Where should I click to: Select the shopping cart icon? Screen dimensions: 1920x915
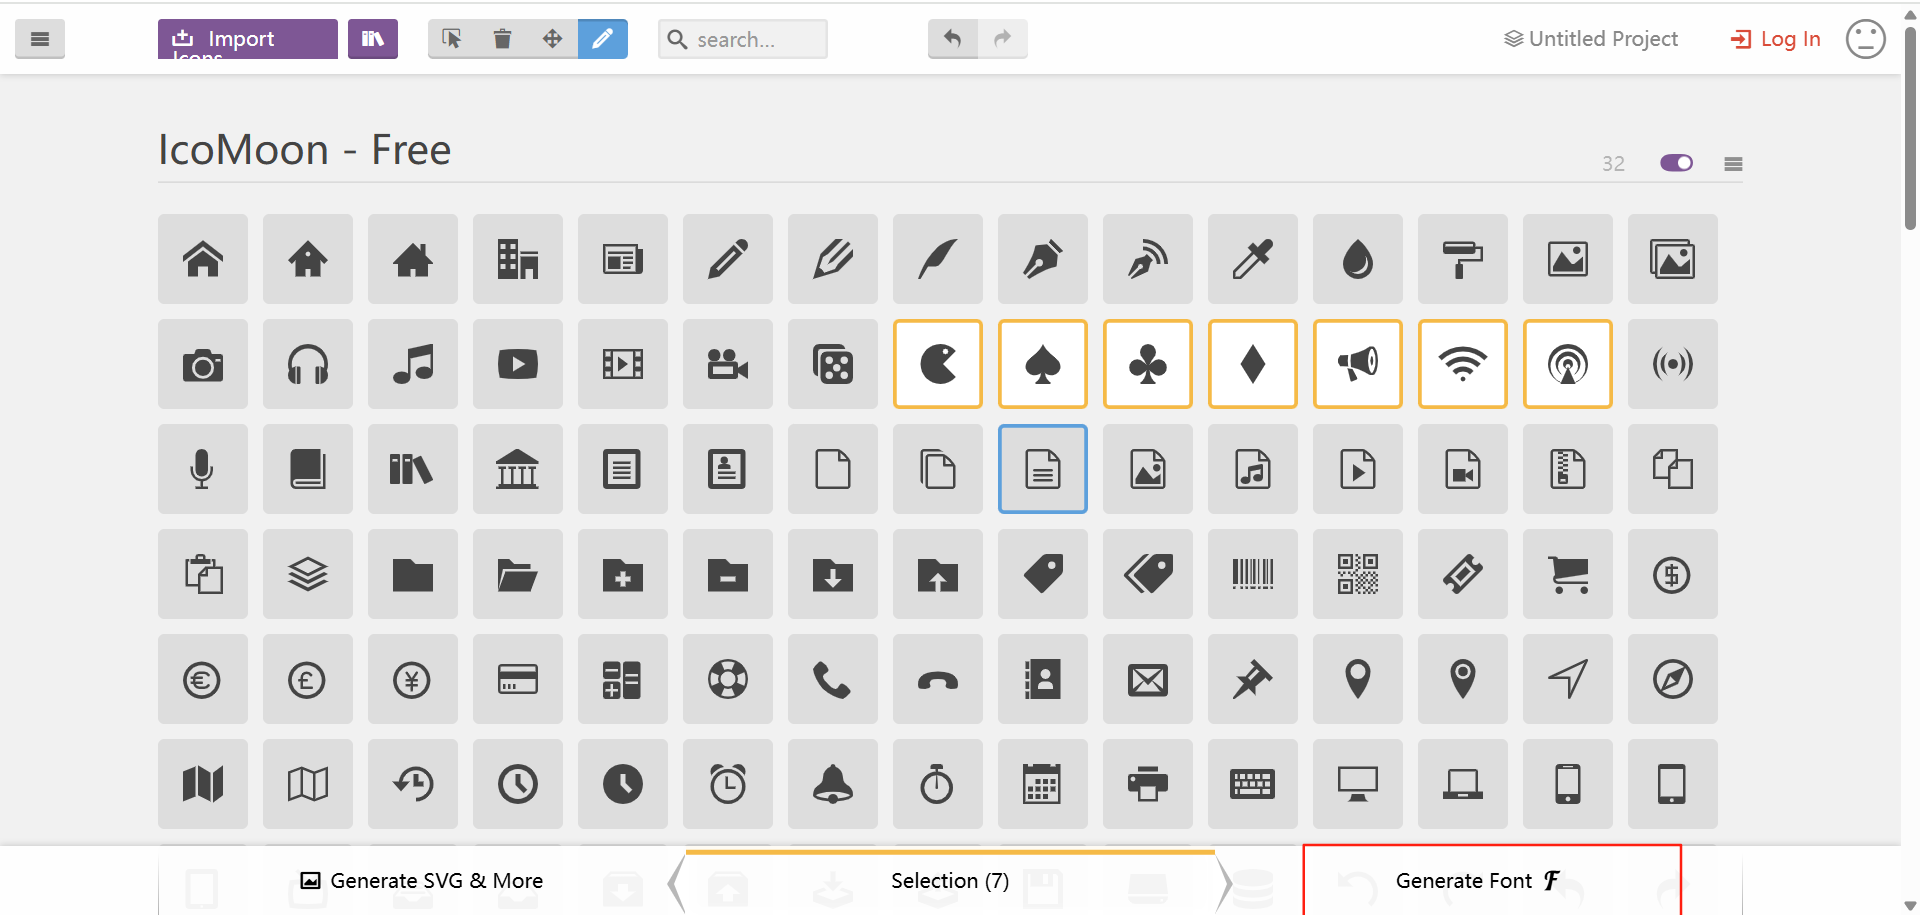pos(1567,574)
